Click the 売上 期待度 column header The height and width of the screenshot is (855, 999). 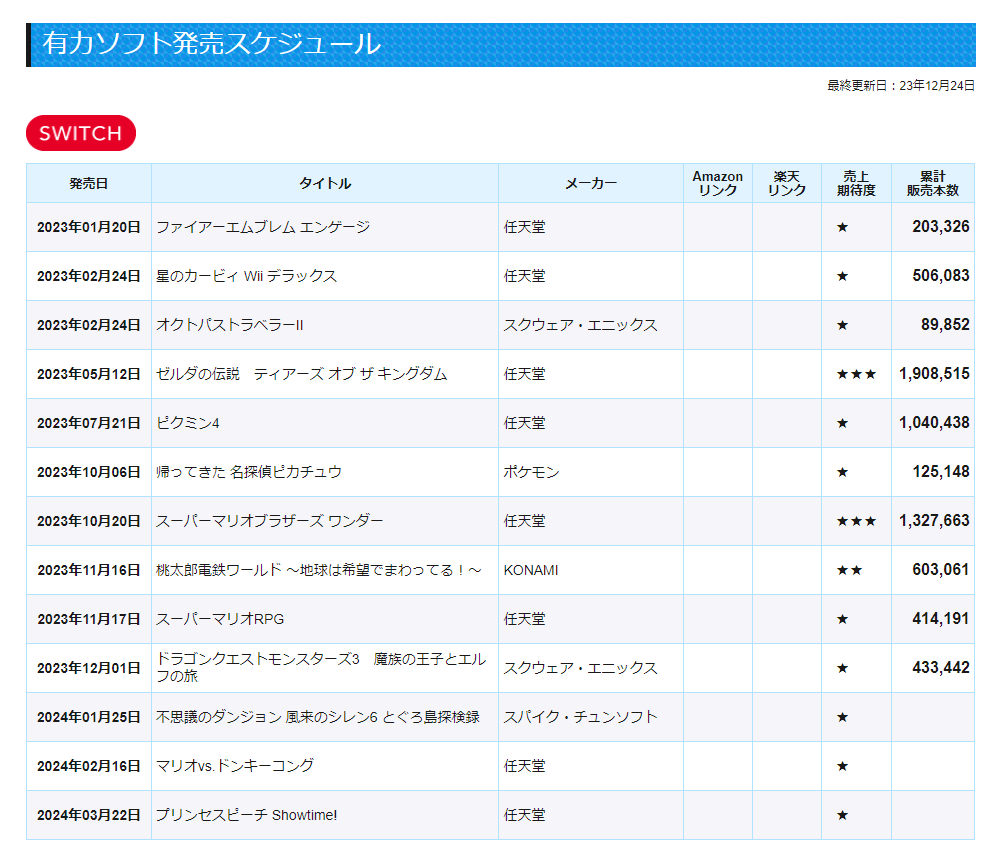coord(856,183)
